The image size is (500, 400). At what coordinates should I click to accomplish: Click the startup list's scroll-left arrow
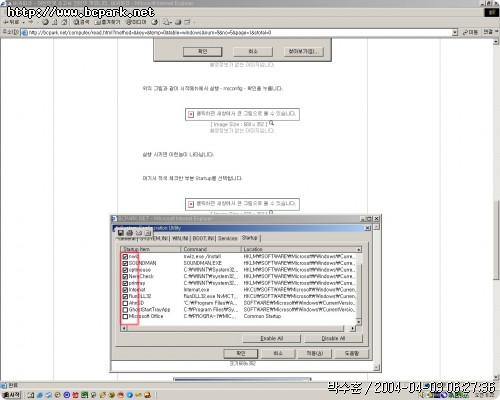pos(124,329)
